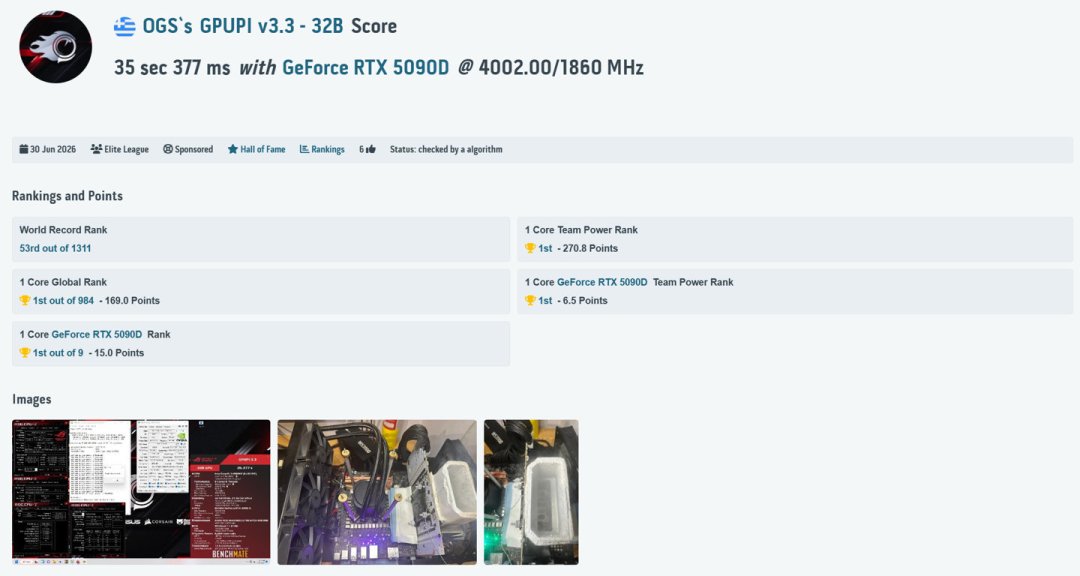Click trophy icon beside 1st out of 9
Viewport: 1080px width, 576px height.
point(25,353)
